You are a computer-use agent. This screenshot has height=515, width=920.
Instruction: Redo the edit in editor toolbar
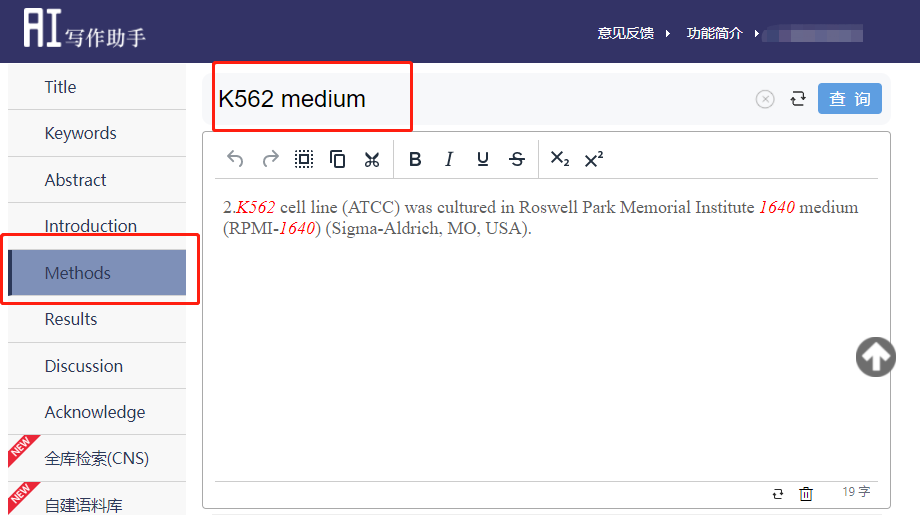click(270, 159)
